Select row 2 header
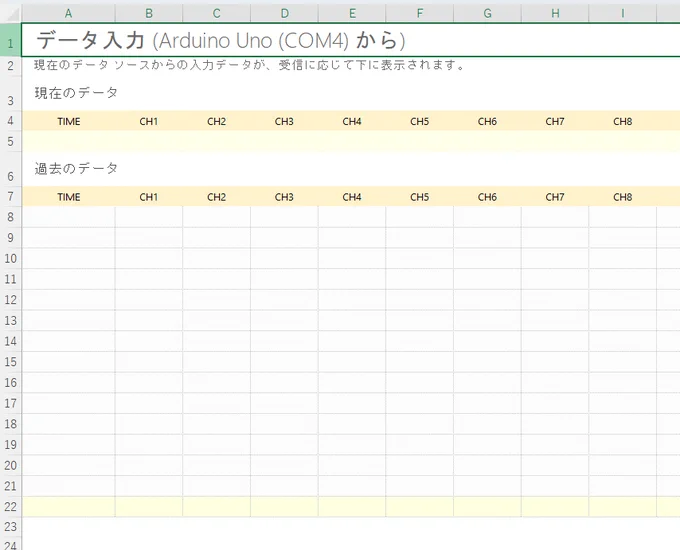 (x=10, y=66)
